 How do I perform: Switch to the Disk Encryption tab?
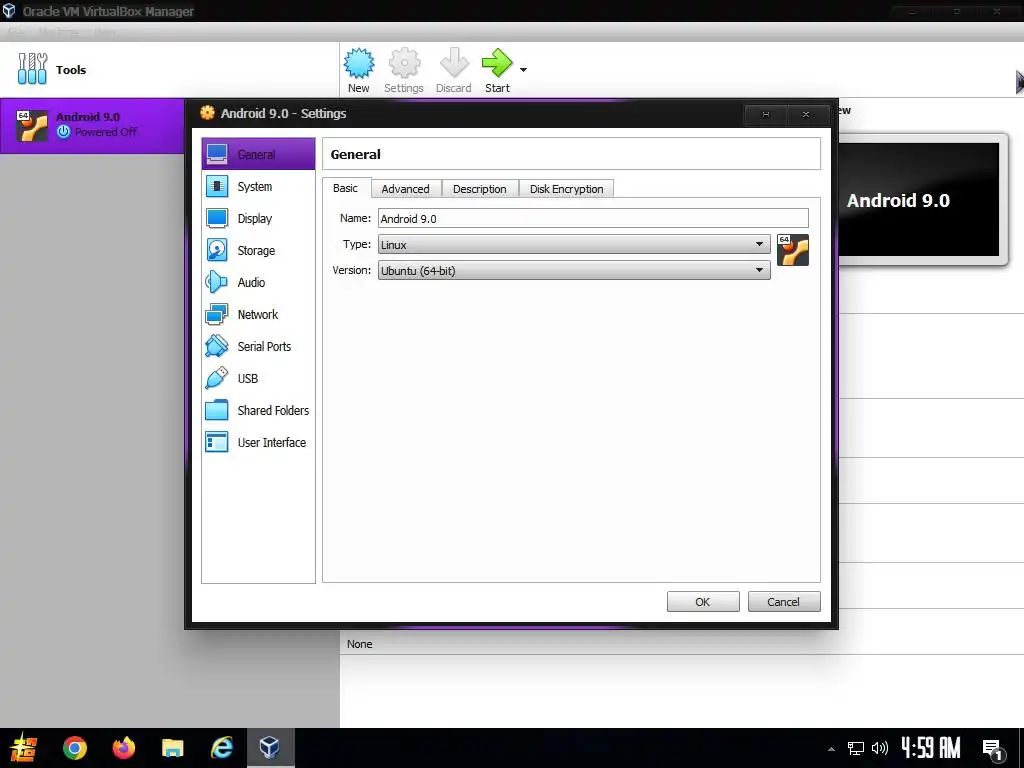pos(566,189)
